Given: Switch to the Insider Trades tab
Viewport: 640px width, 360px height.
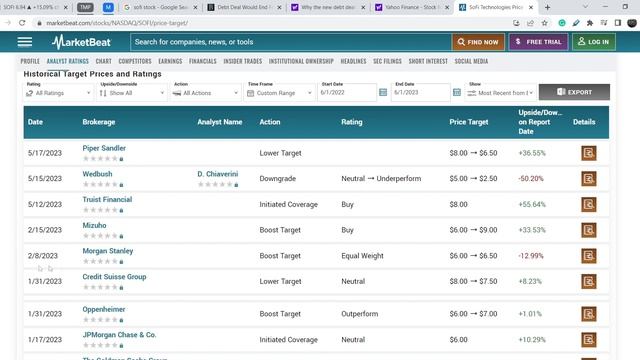Looking at the screenshot, I should 243,61.
